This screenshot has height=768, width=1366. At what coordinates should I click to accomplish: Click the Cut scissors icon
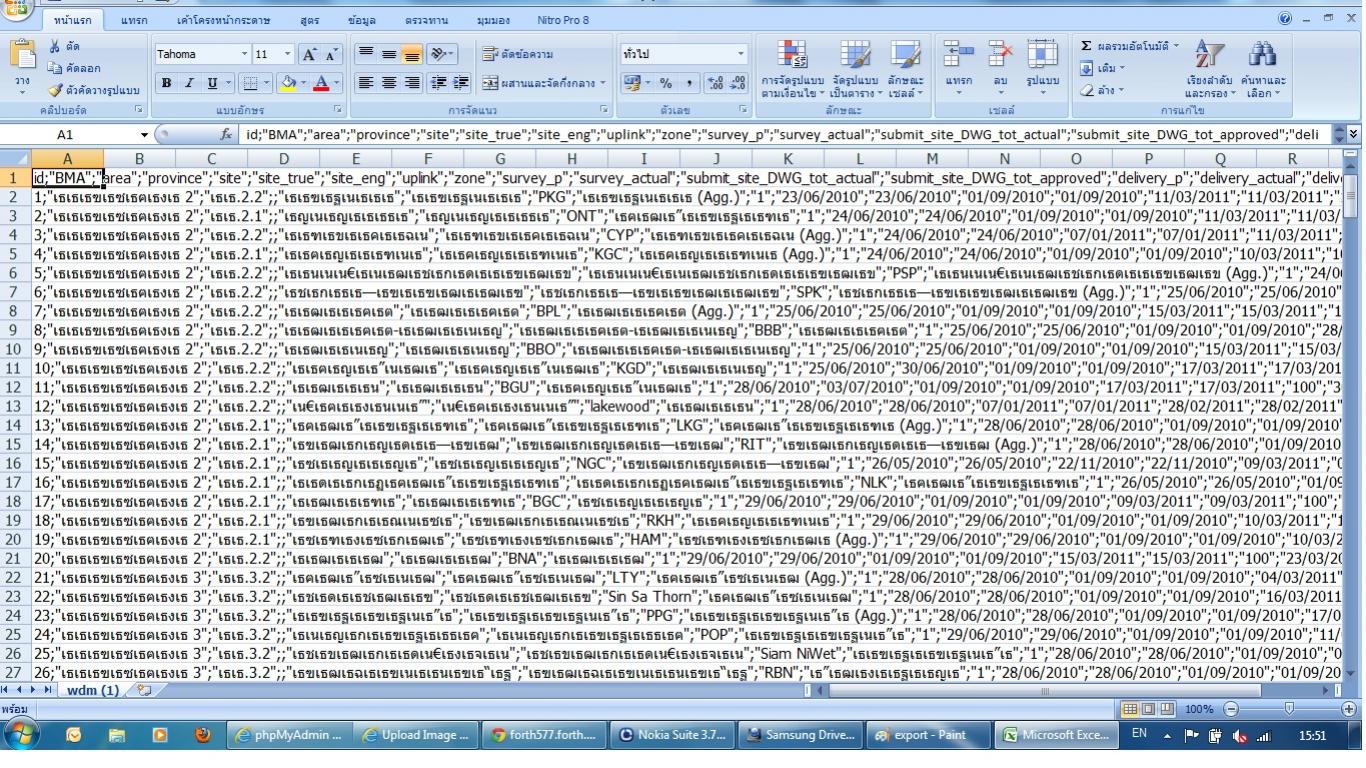[x=54, y=47]
